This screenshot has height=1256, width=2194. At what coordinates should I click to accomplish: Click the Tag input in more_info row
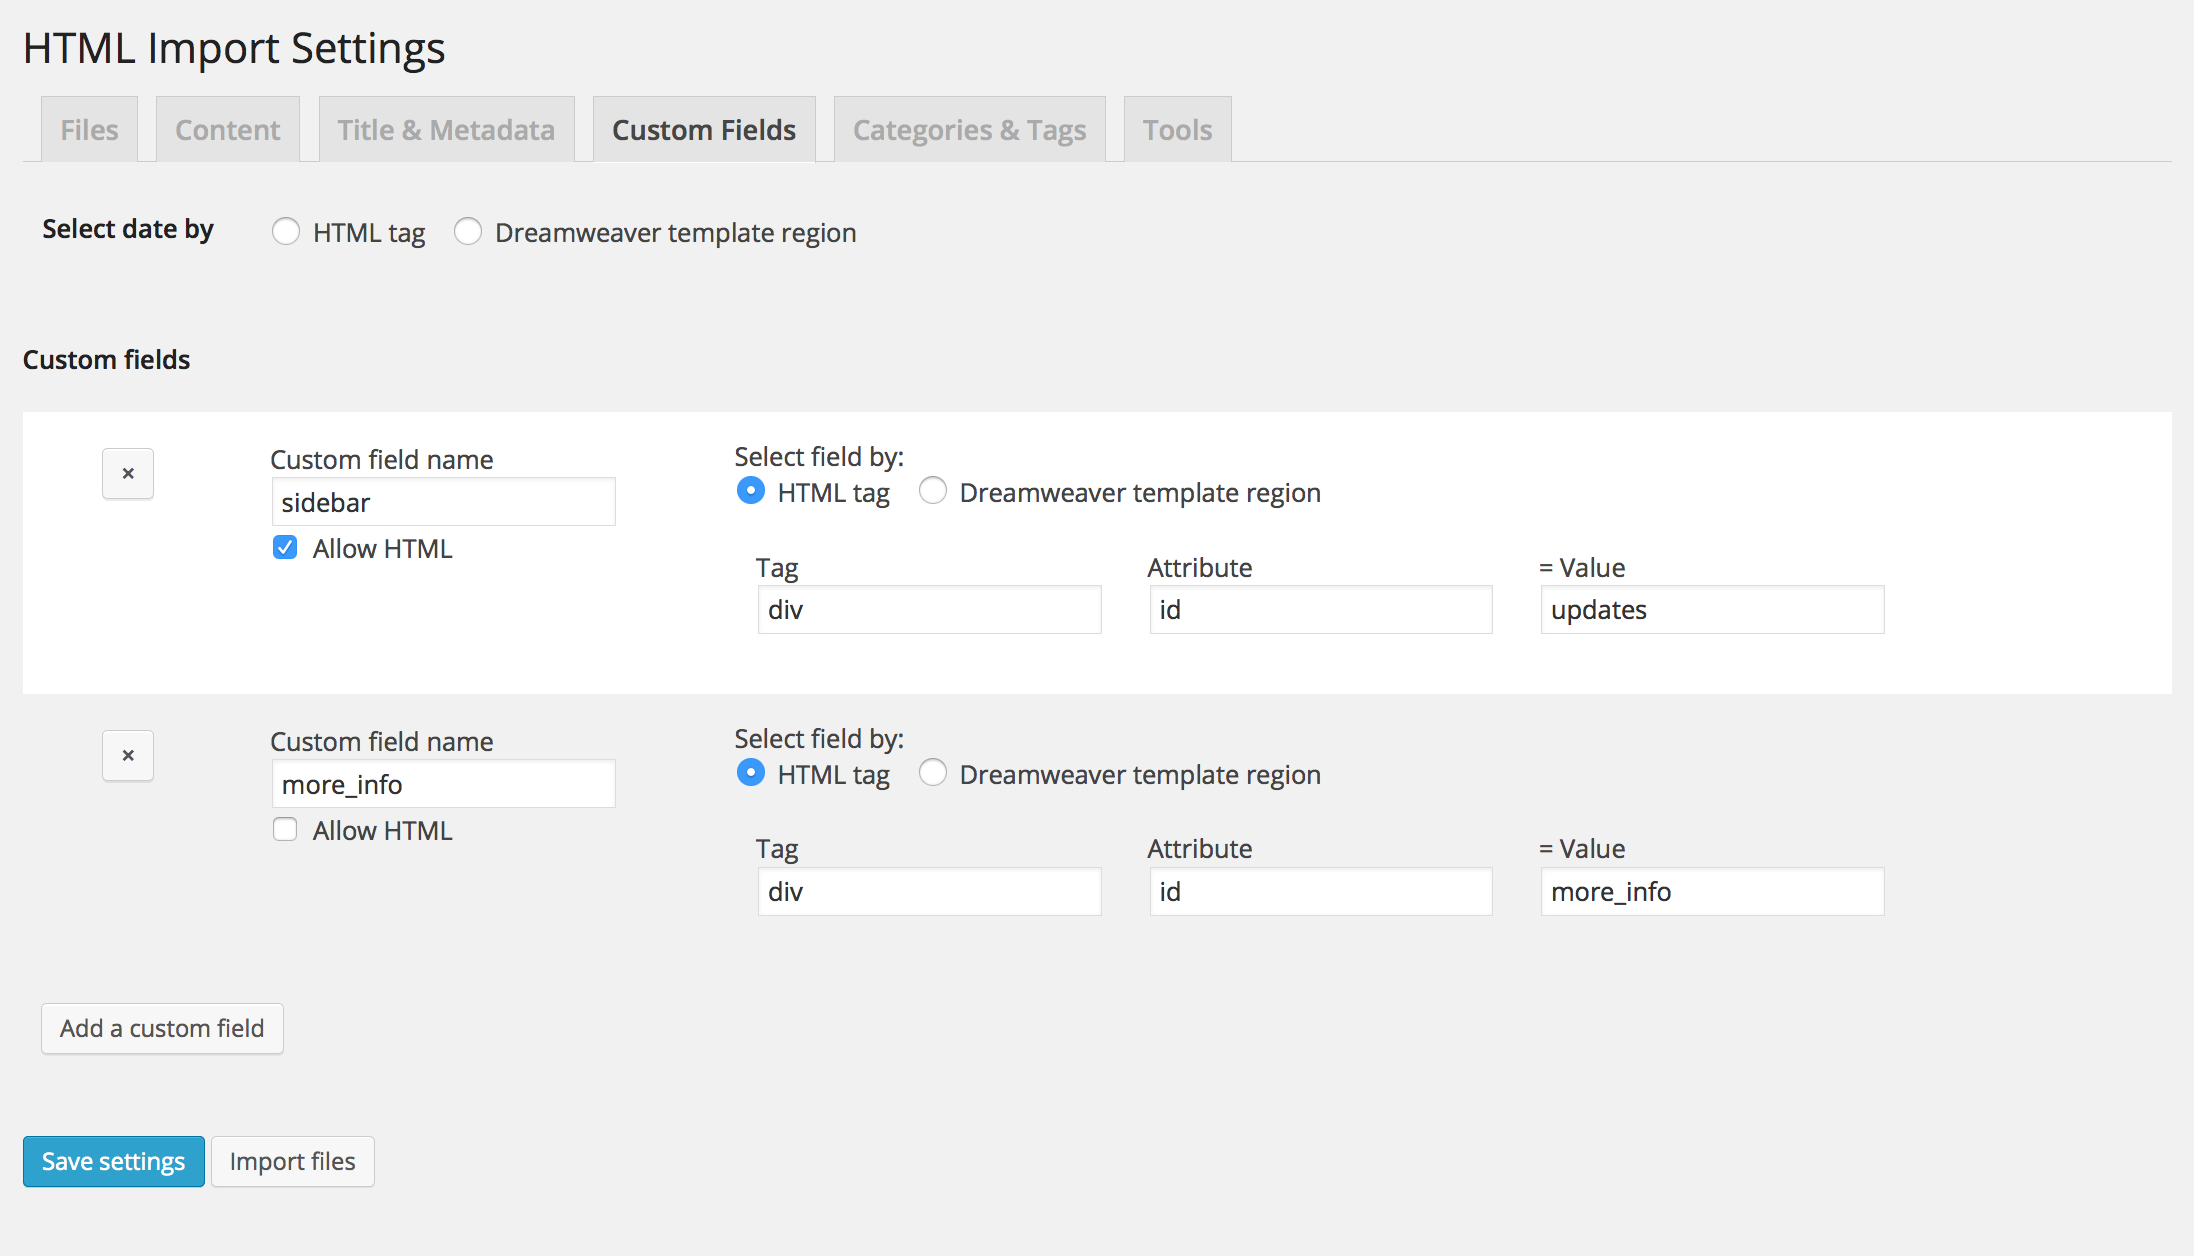tap(929, 892)
